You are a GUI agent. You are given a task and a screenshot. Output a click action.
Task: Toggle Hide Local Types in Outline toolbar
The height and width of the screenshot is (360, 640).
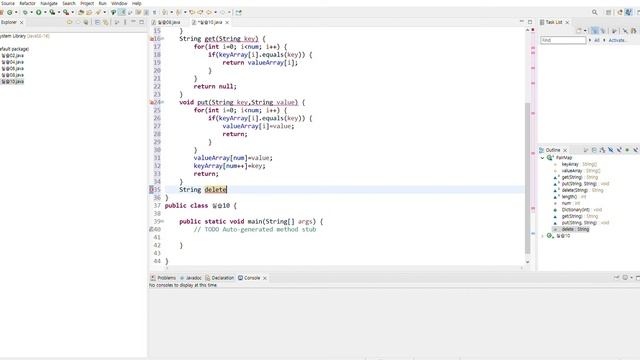(x=636, y=150)
